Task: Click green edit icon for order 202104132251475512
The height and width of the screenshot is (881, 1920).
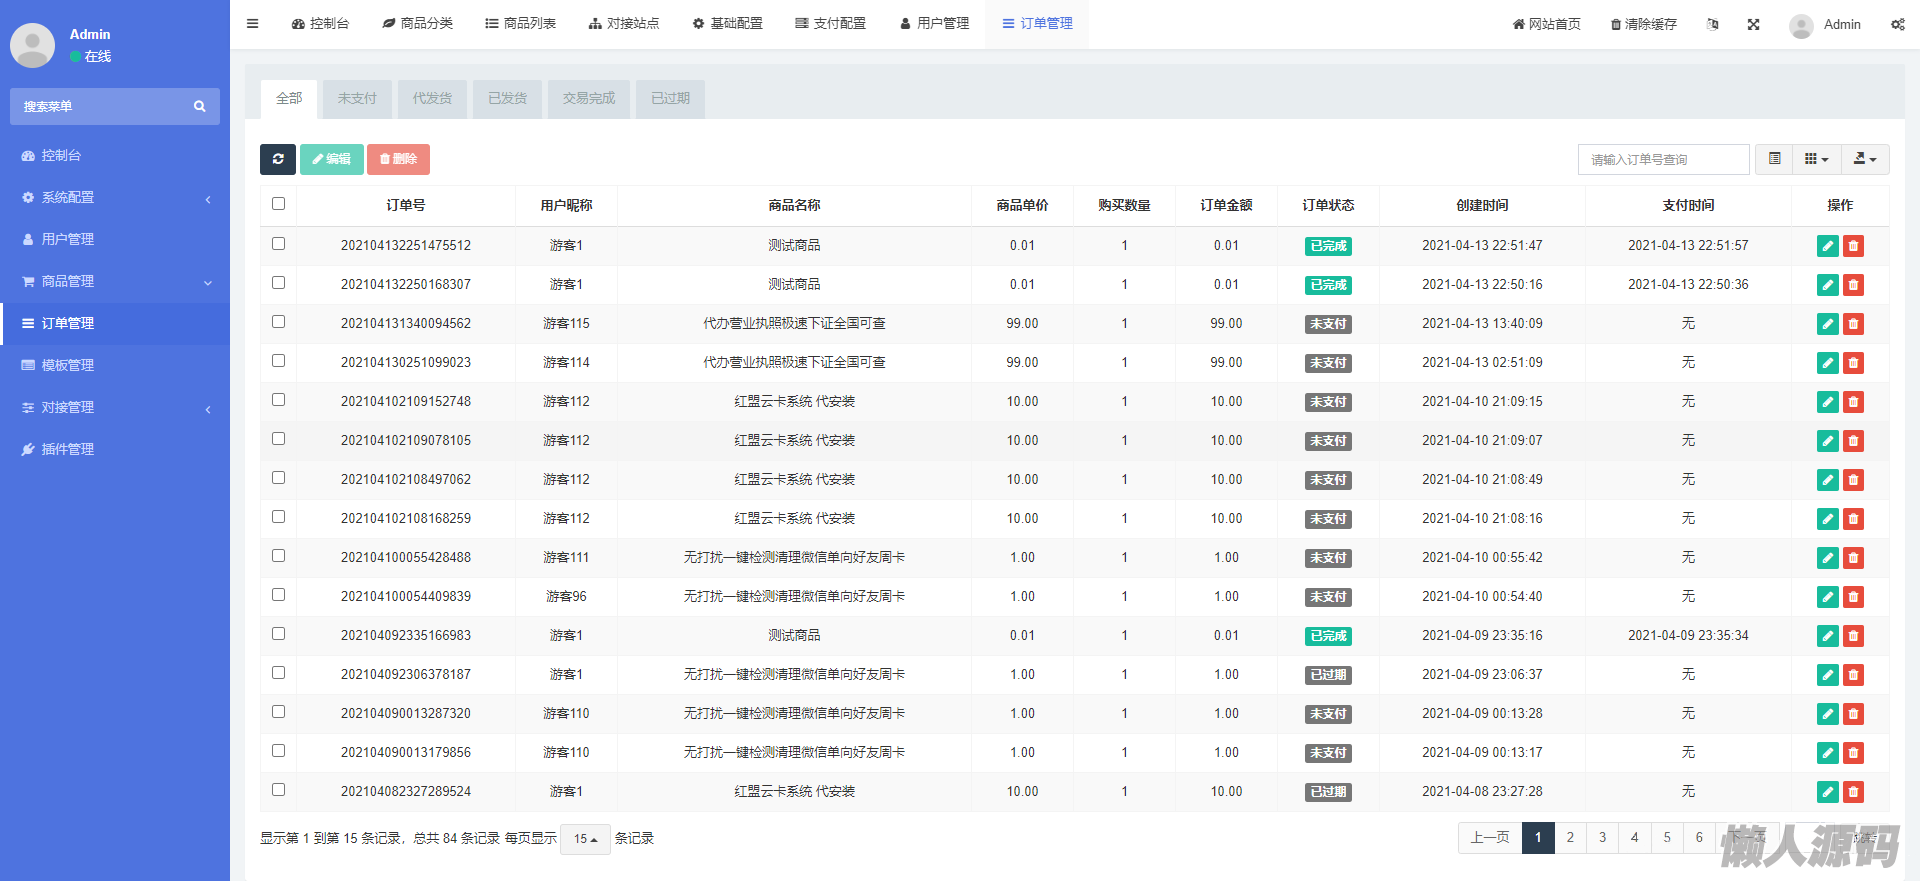Action: click(1827, 246)
